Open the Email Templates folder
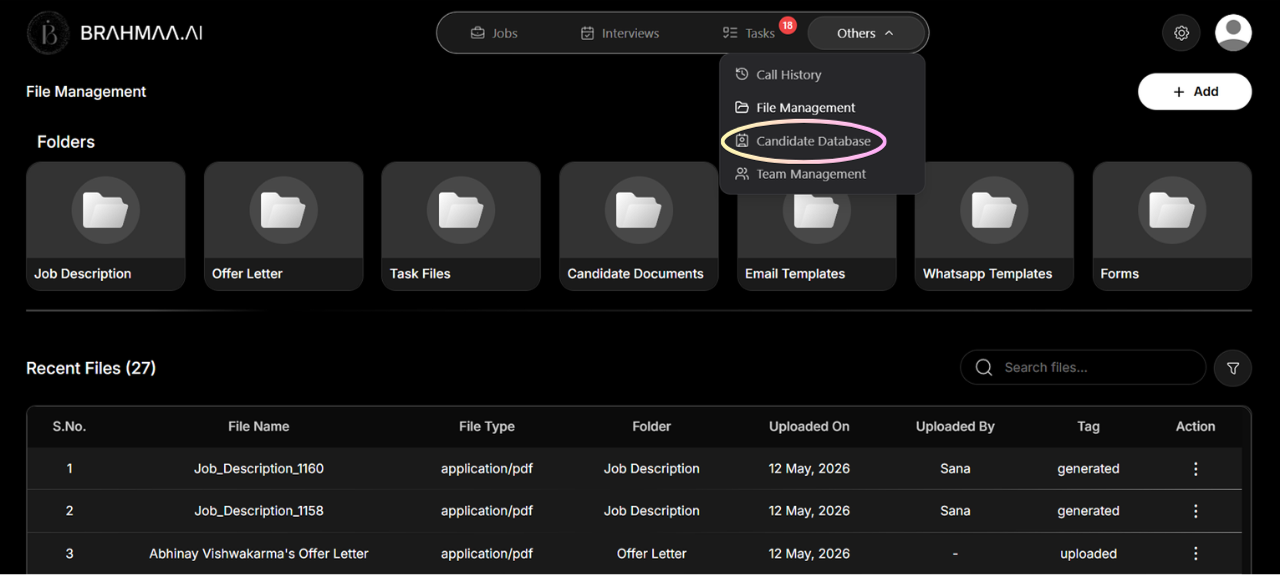This screenshot has width=1280, height=575. pos(816,226)
